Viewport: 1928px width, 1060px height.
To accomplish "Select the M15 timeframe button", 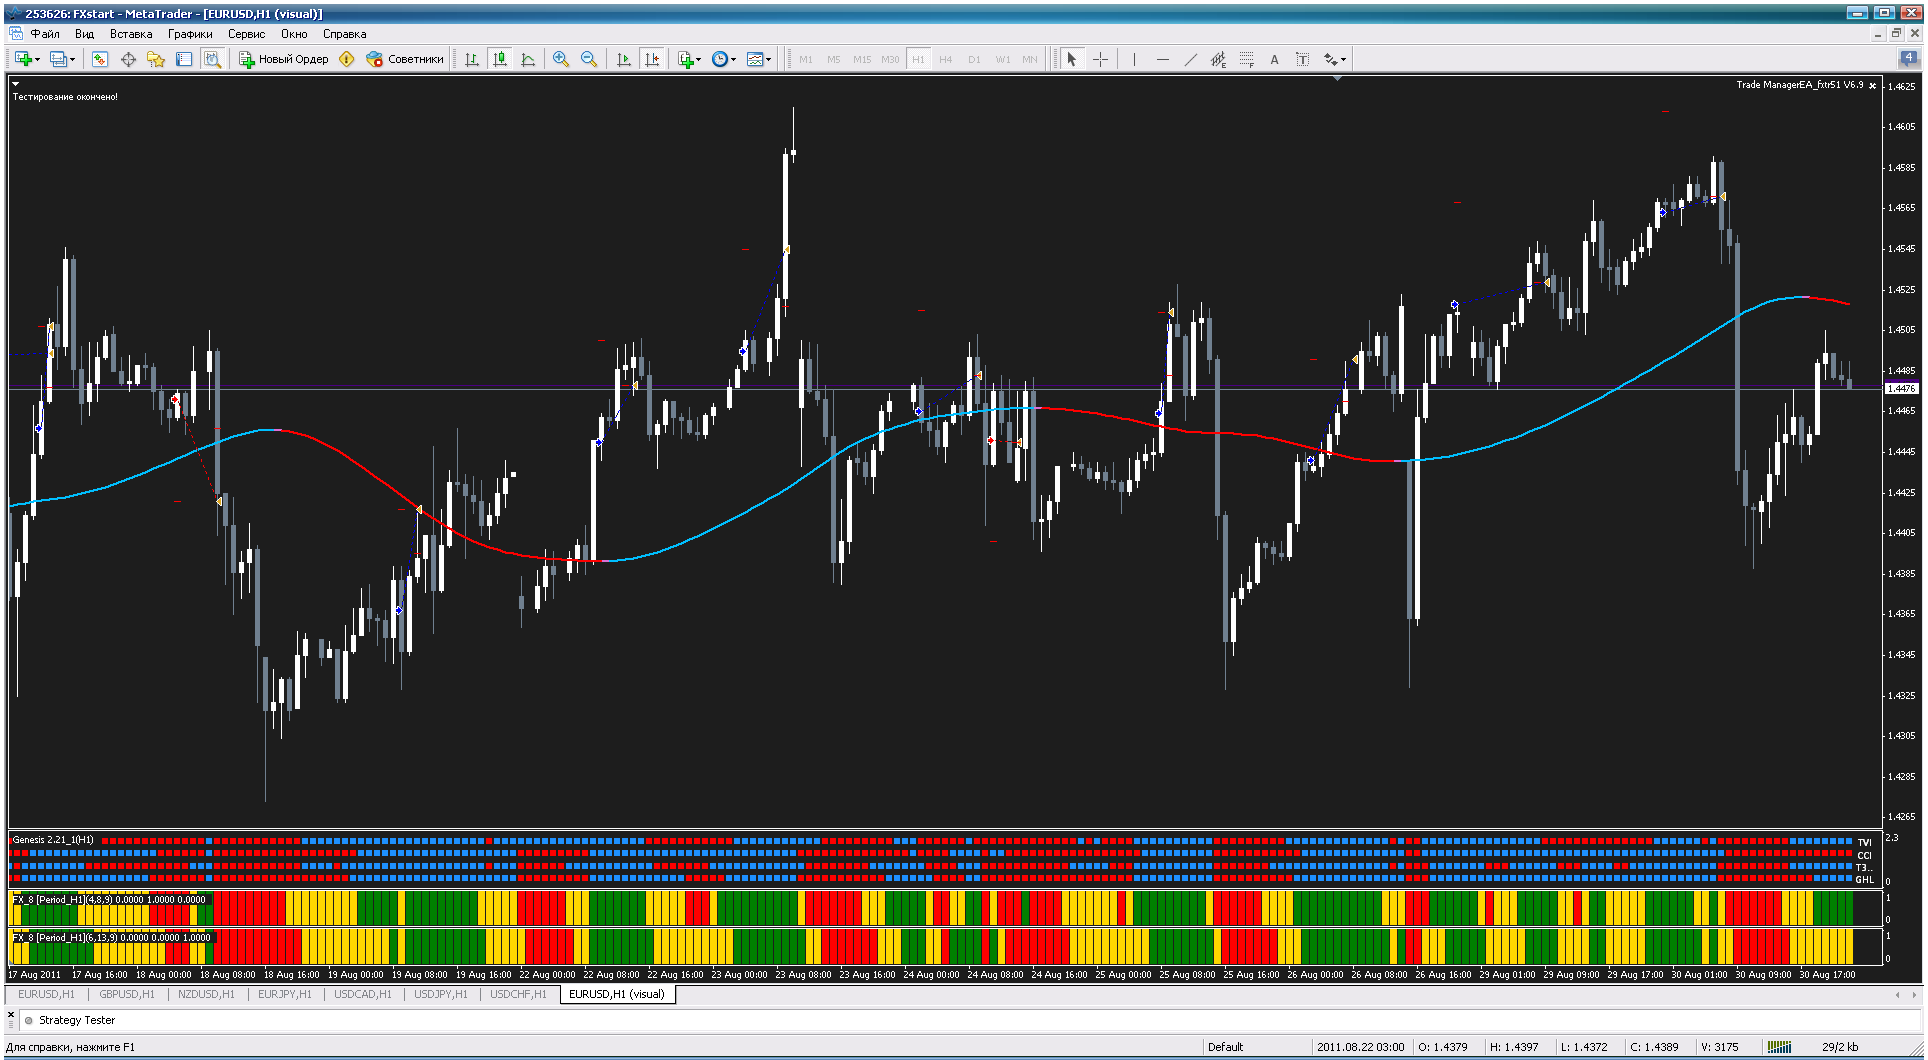I will click(x=862, y=59).
